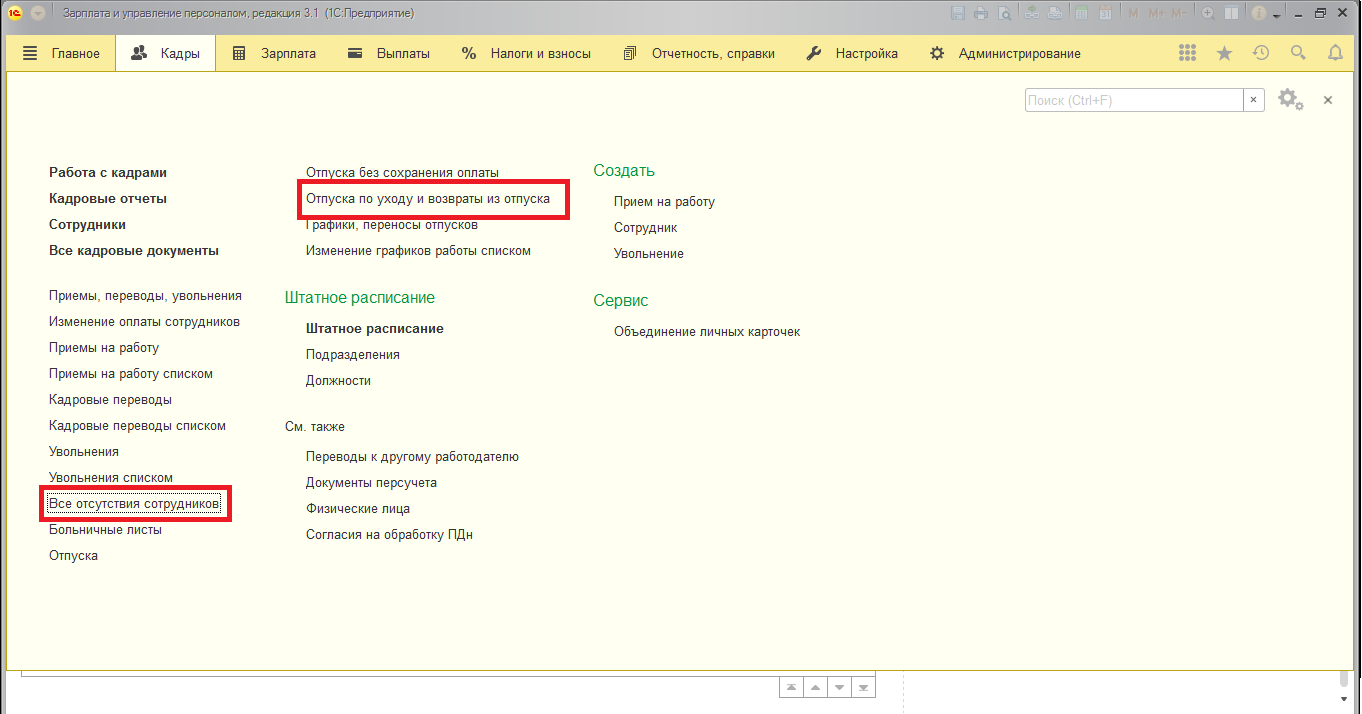This screenshot has width=1362, height=714.
Task: Open Работа с кадрами
Action: 108,172
